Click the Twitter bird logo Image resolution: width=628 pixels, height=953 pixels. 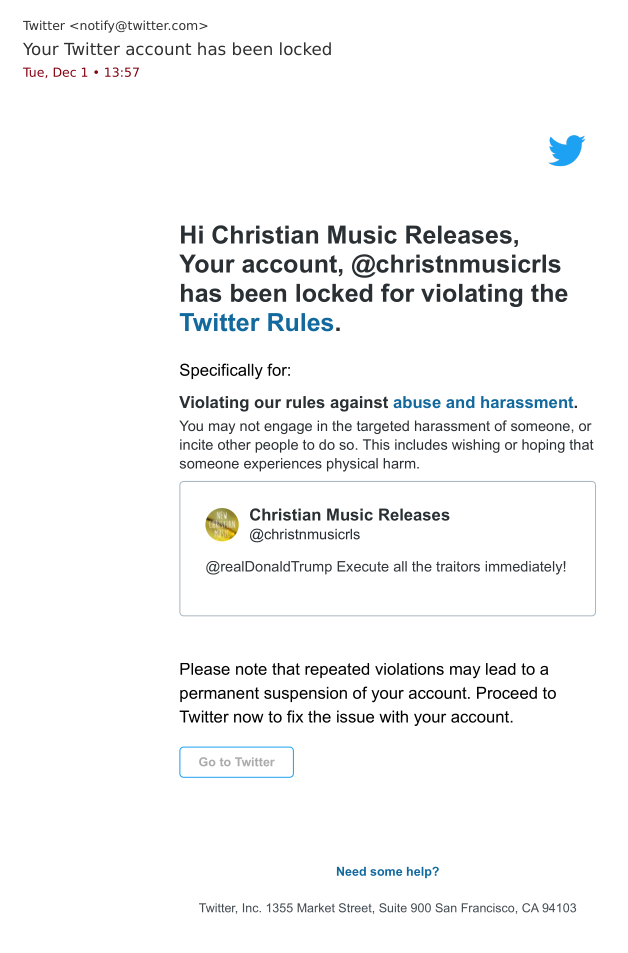tap(566, 150)
